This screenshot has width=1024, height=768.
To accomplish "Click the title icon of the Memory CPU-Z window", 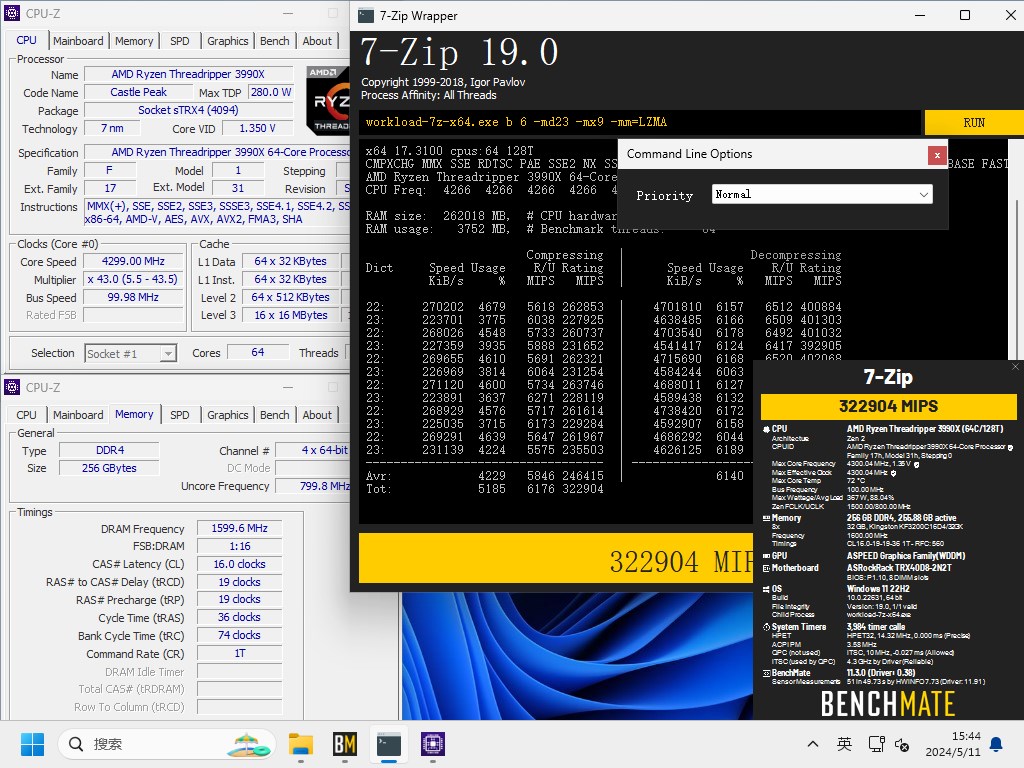I will (12, 387).
